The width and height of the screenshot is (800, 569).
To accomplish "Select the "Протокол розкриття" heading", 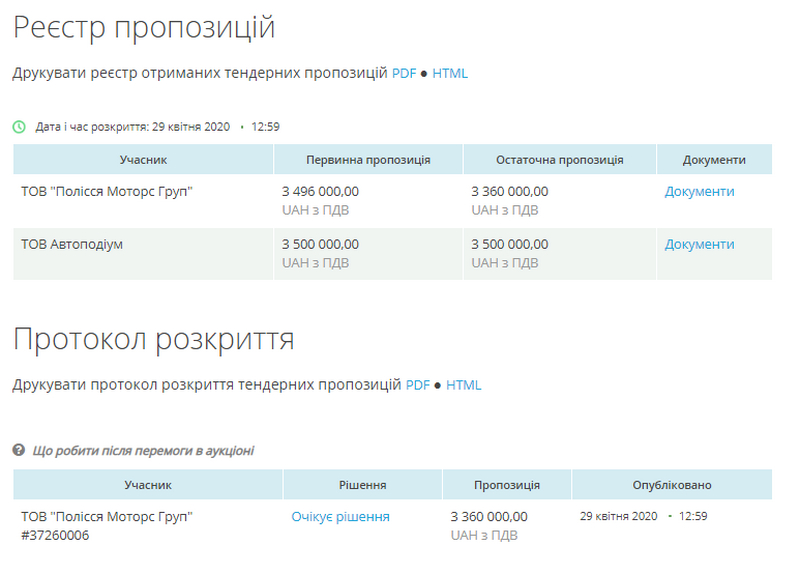I will pos(153,340).
